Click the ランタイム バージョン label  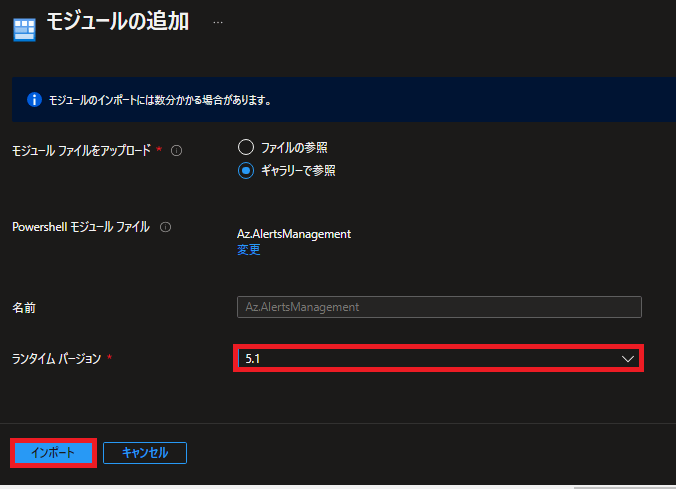click(x=56, y=358)
